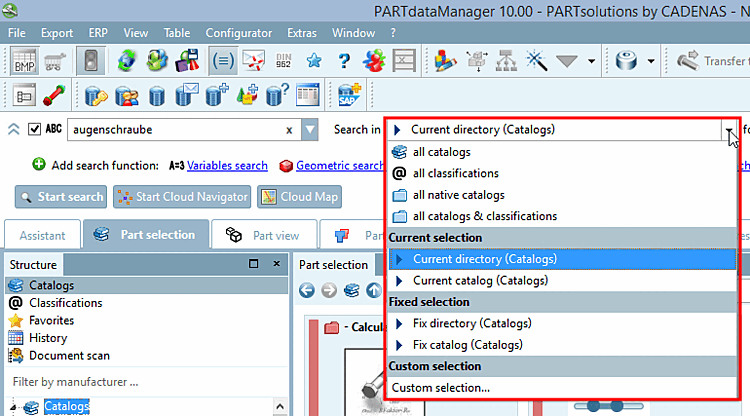Open the Configurator menu
This screenshot has width=750, height=416.
[239, 33]
